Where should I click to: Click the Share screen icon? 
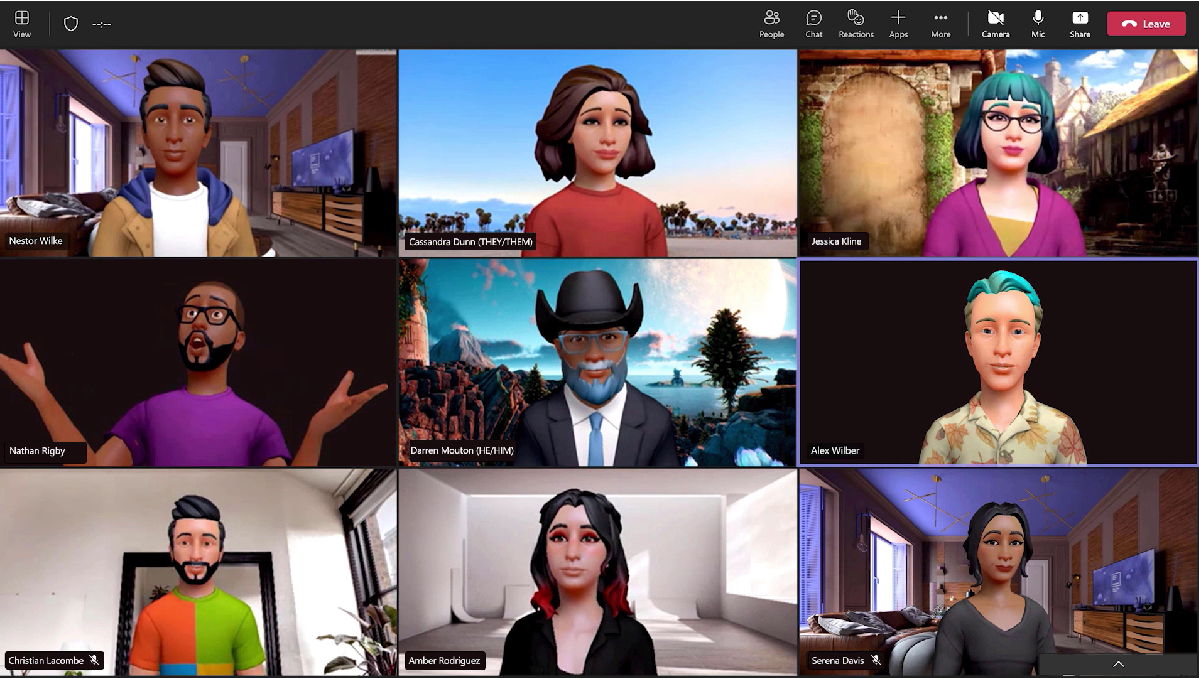pos(1080,23)
